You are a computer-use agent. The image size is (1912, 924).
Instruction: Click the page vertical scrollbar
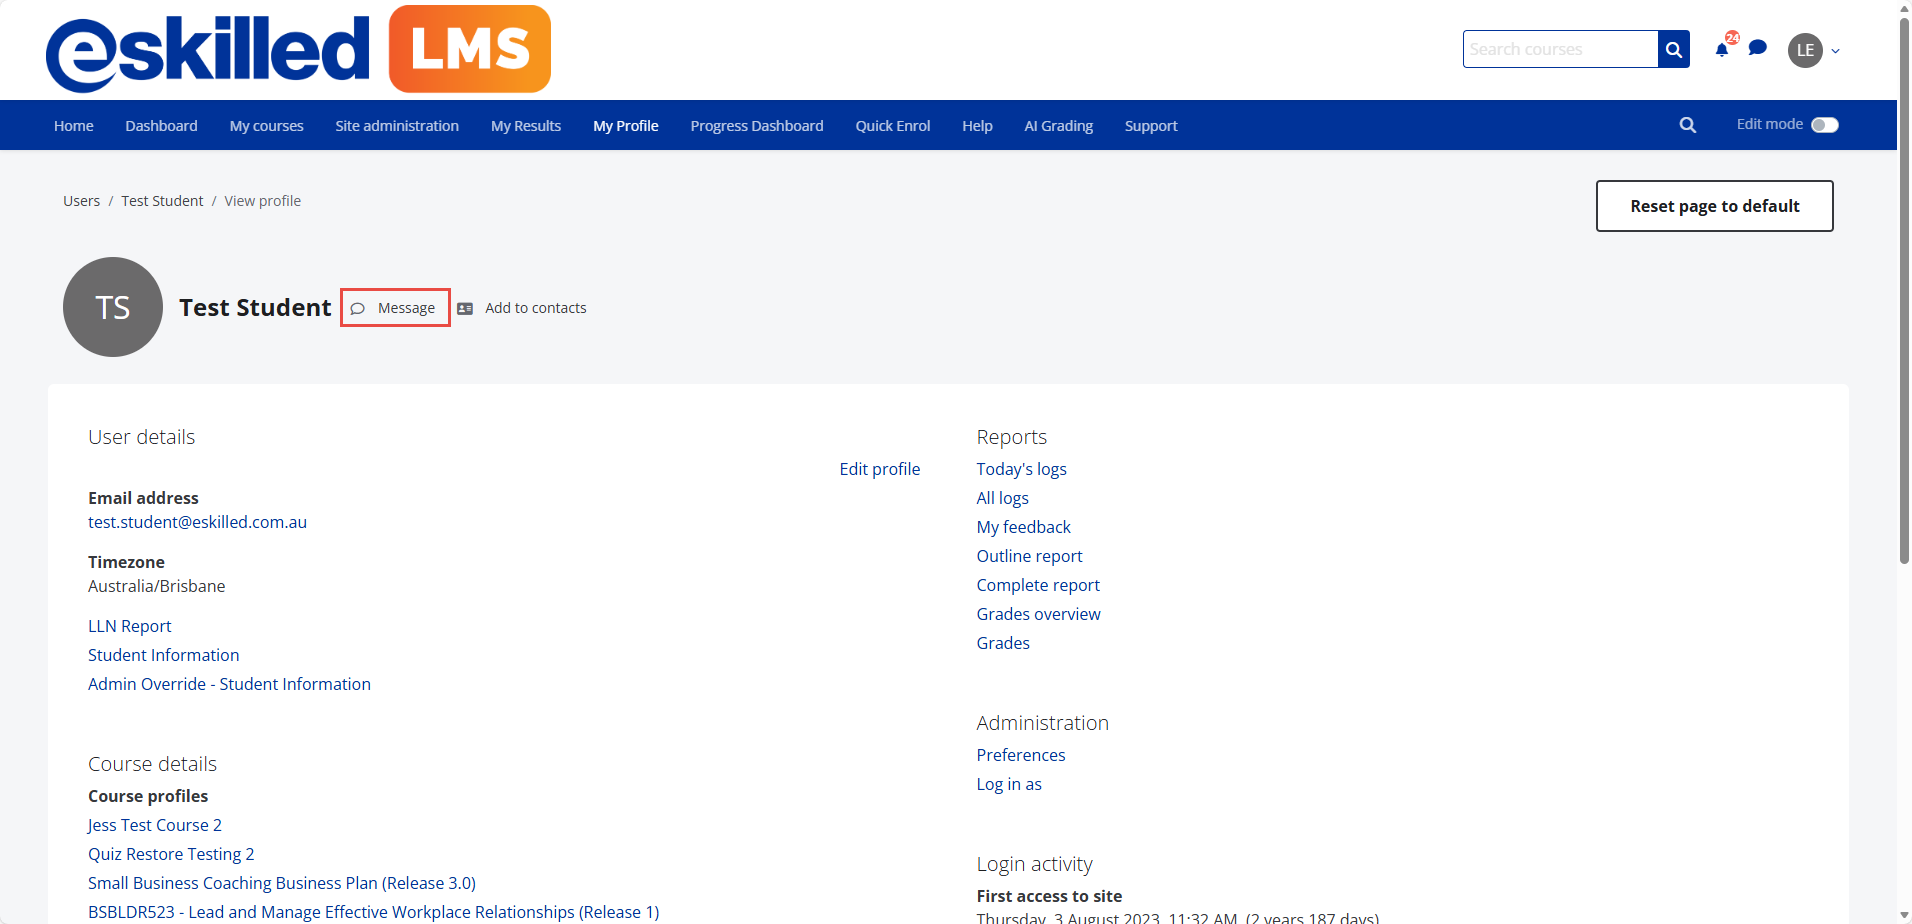click(1904, 300)
